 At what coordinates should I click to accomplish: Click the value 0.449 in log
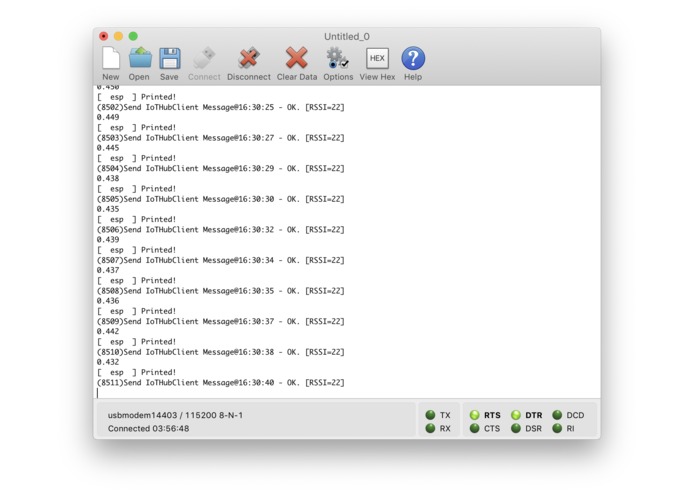click(x=108, y=117)
